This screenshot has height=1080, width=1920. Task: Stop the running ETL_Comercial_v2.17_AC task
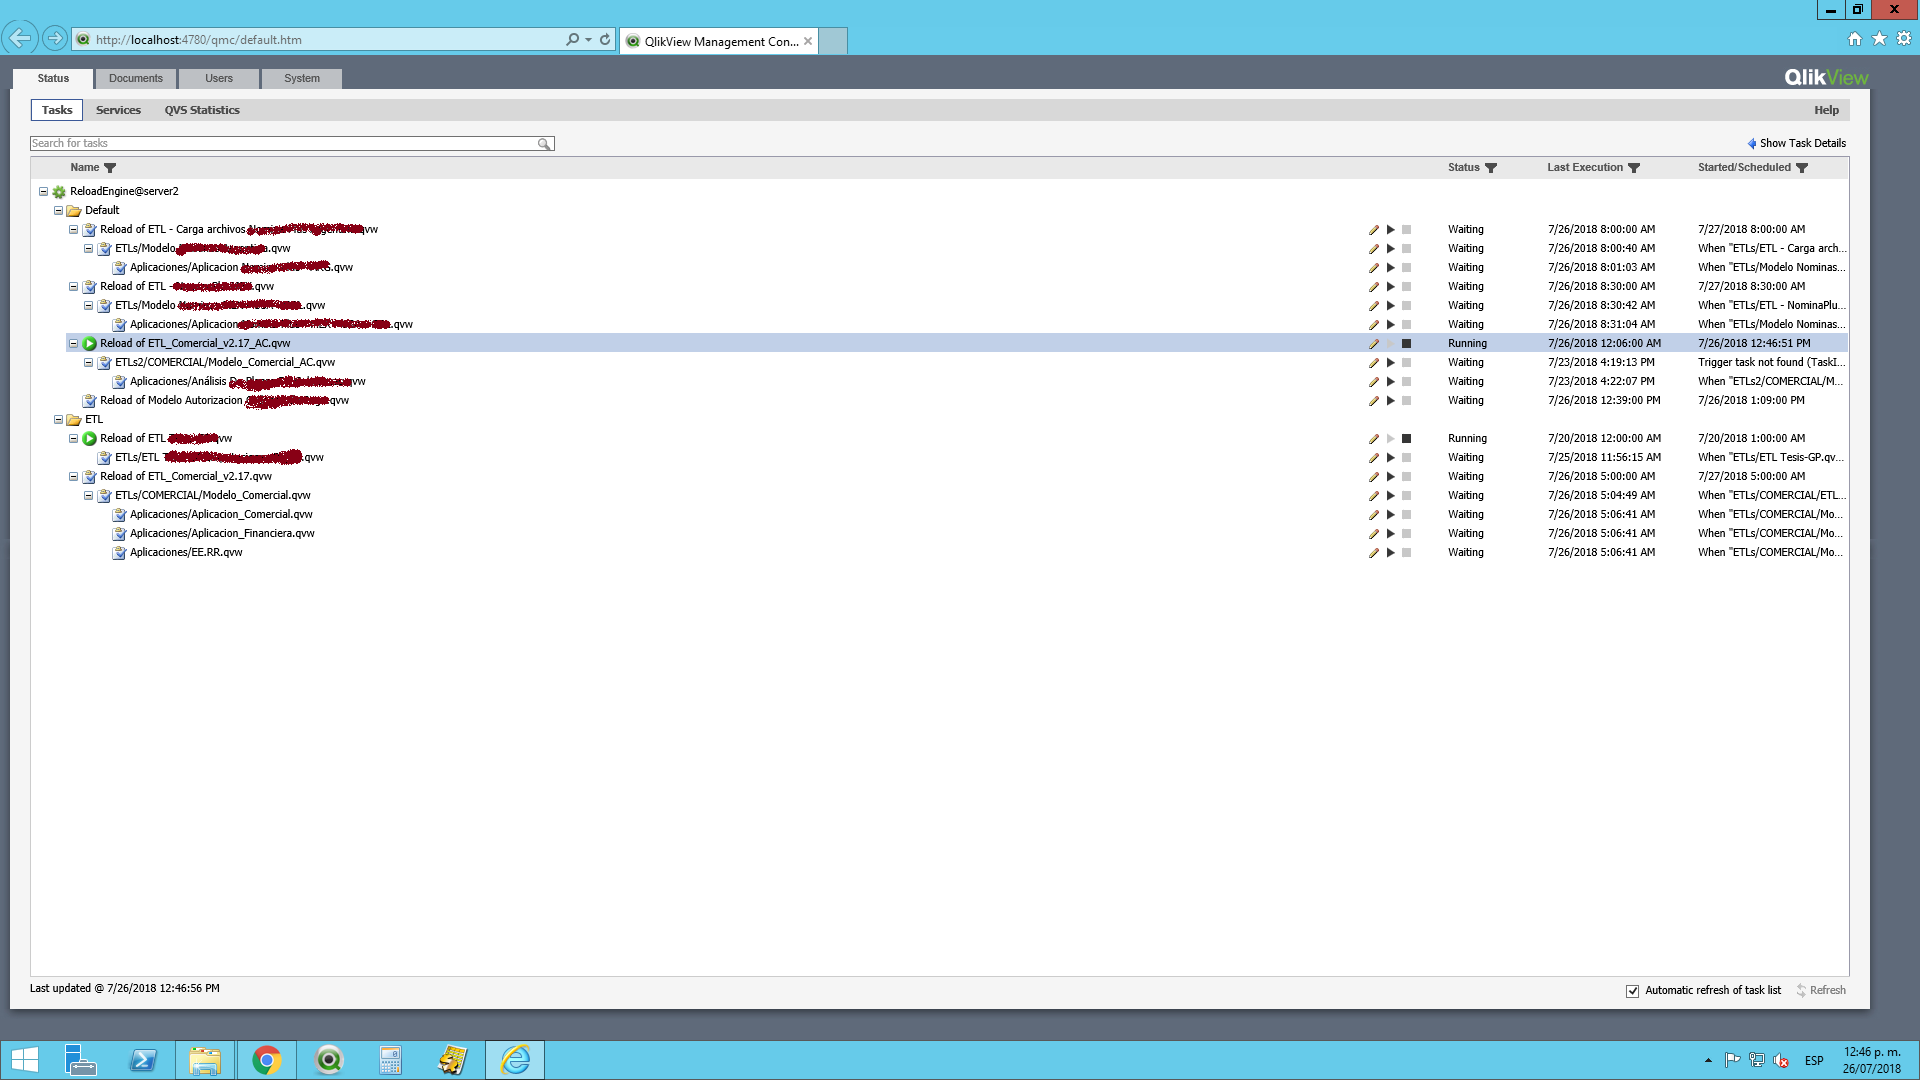(1406, 344)
